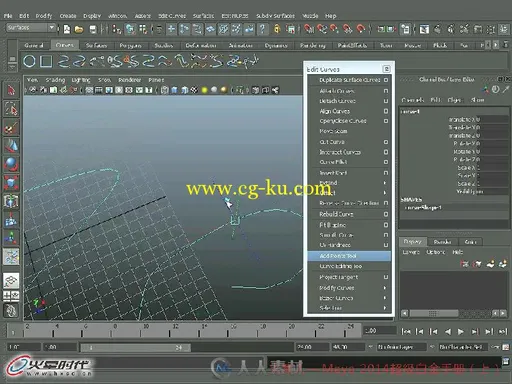Open the New Scene icon in status line

(x=67, y=29)
